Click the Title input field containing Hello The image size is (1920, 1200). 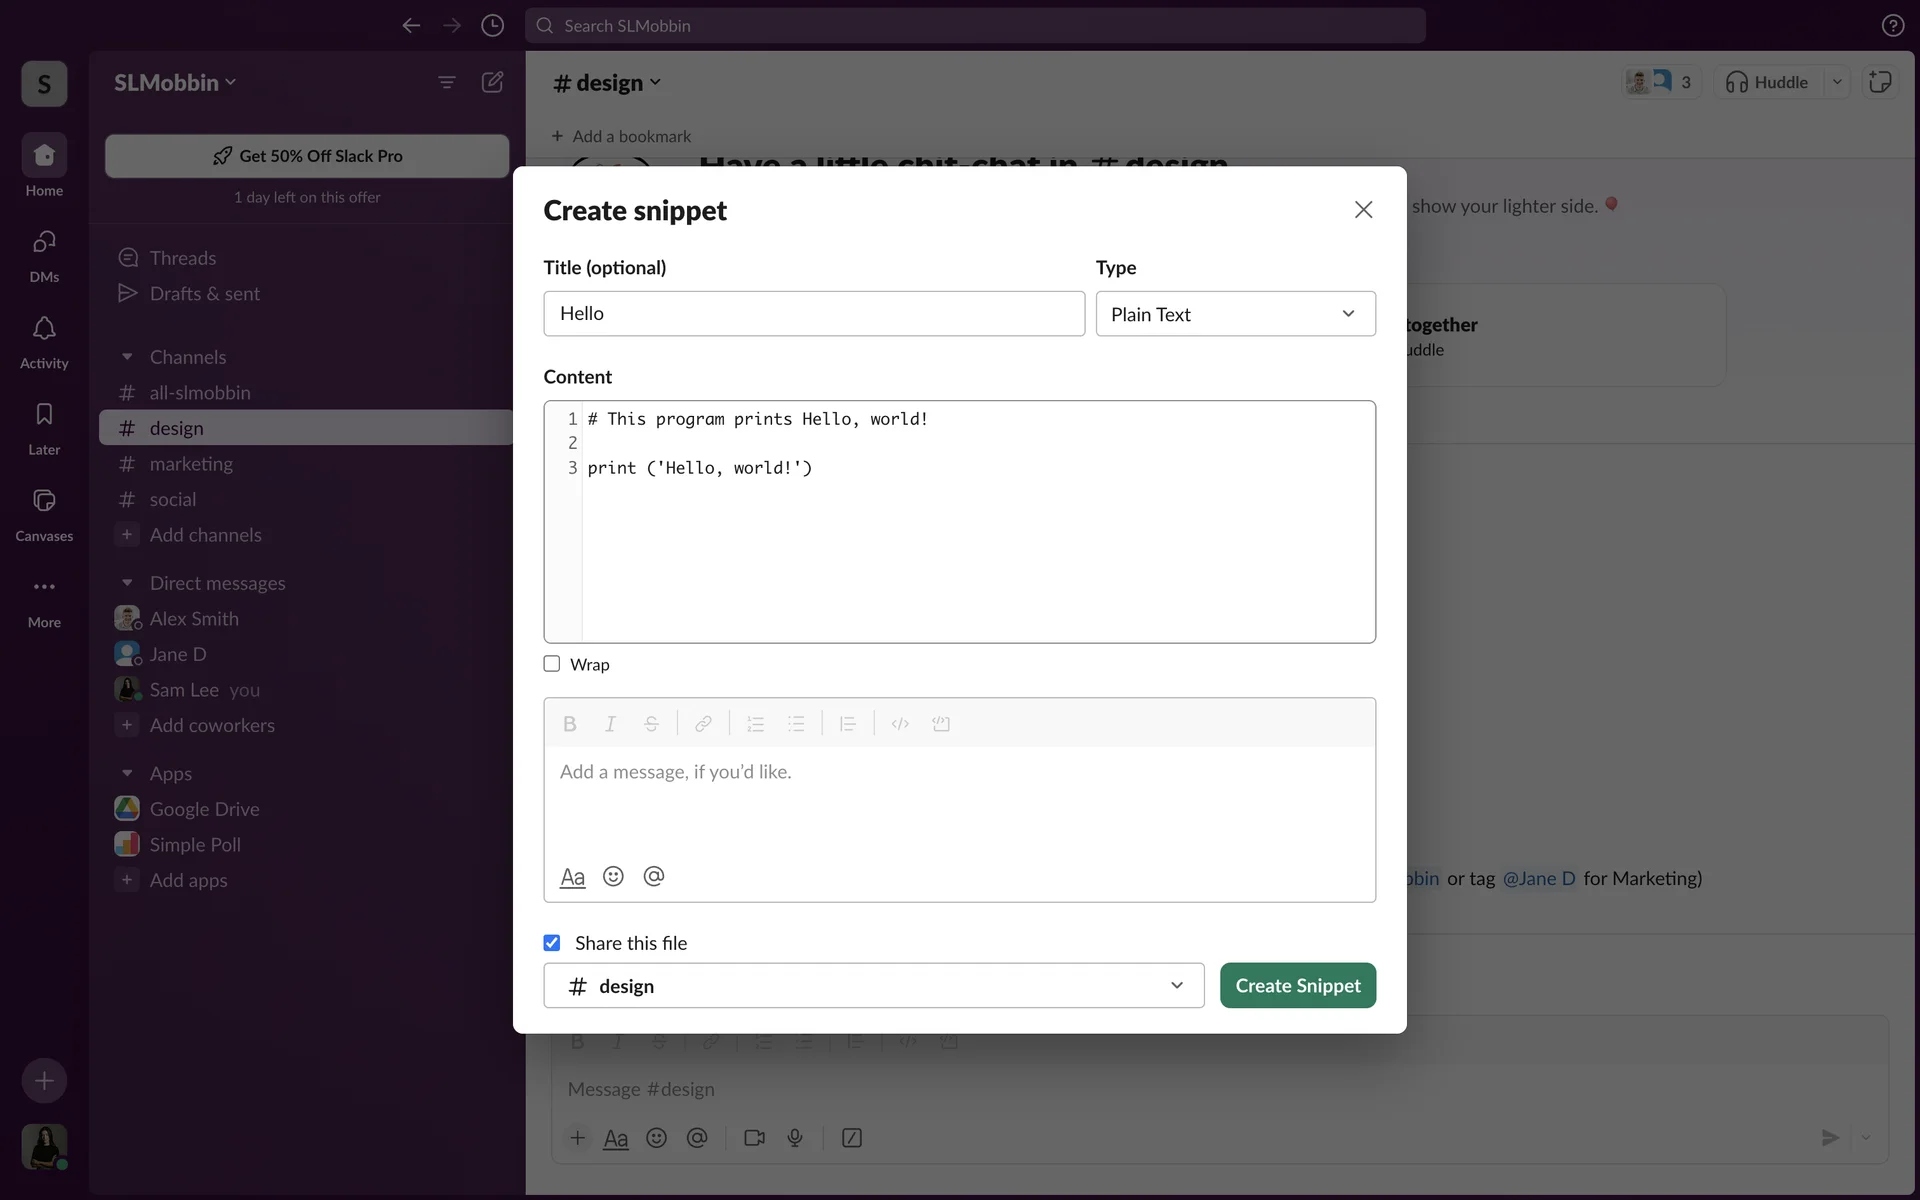(x=813, y=314)
